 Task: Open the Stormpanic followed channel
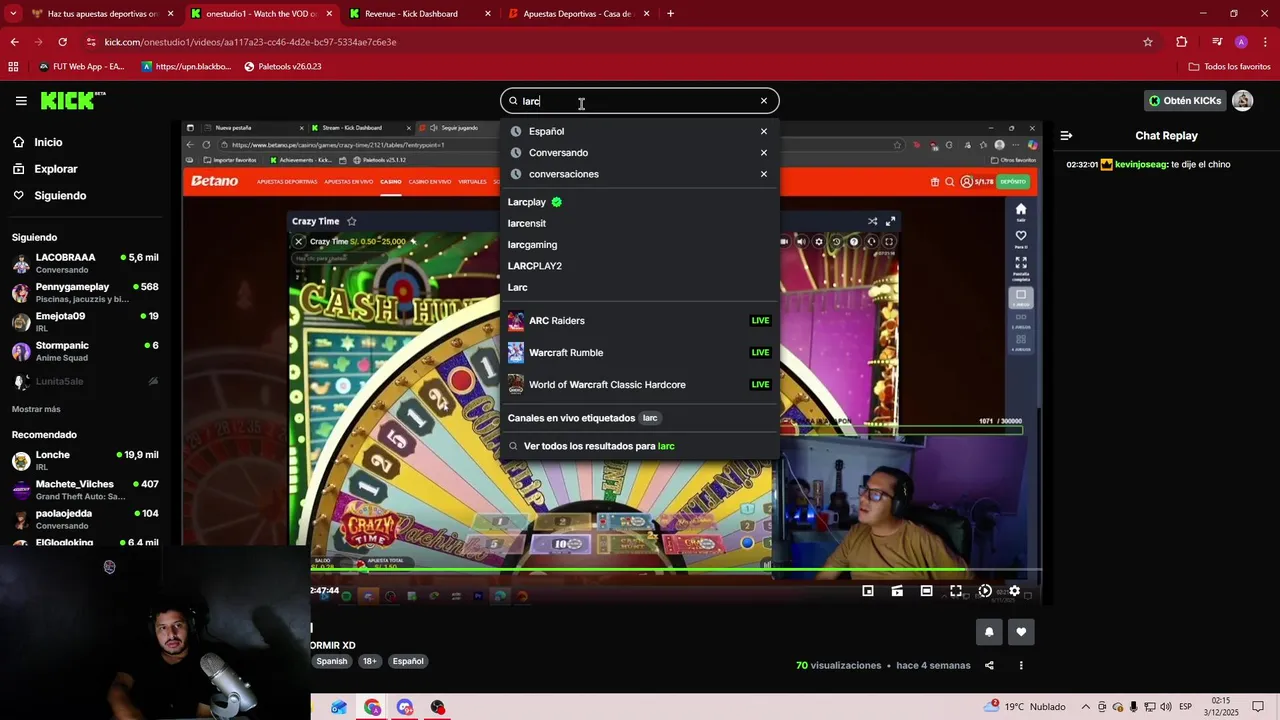point(85,351)
